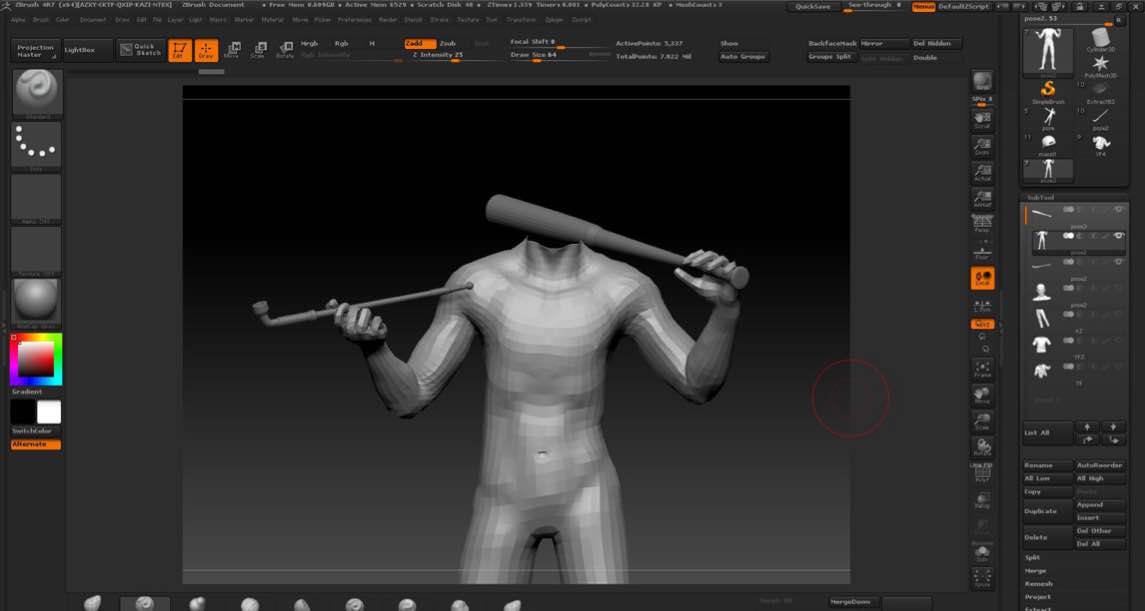The height and width of the screenshot is (611, 1145).
Task: Toggle Edit mode button
Action: [180, 50]
